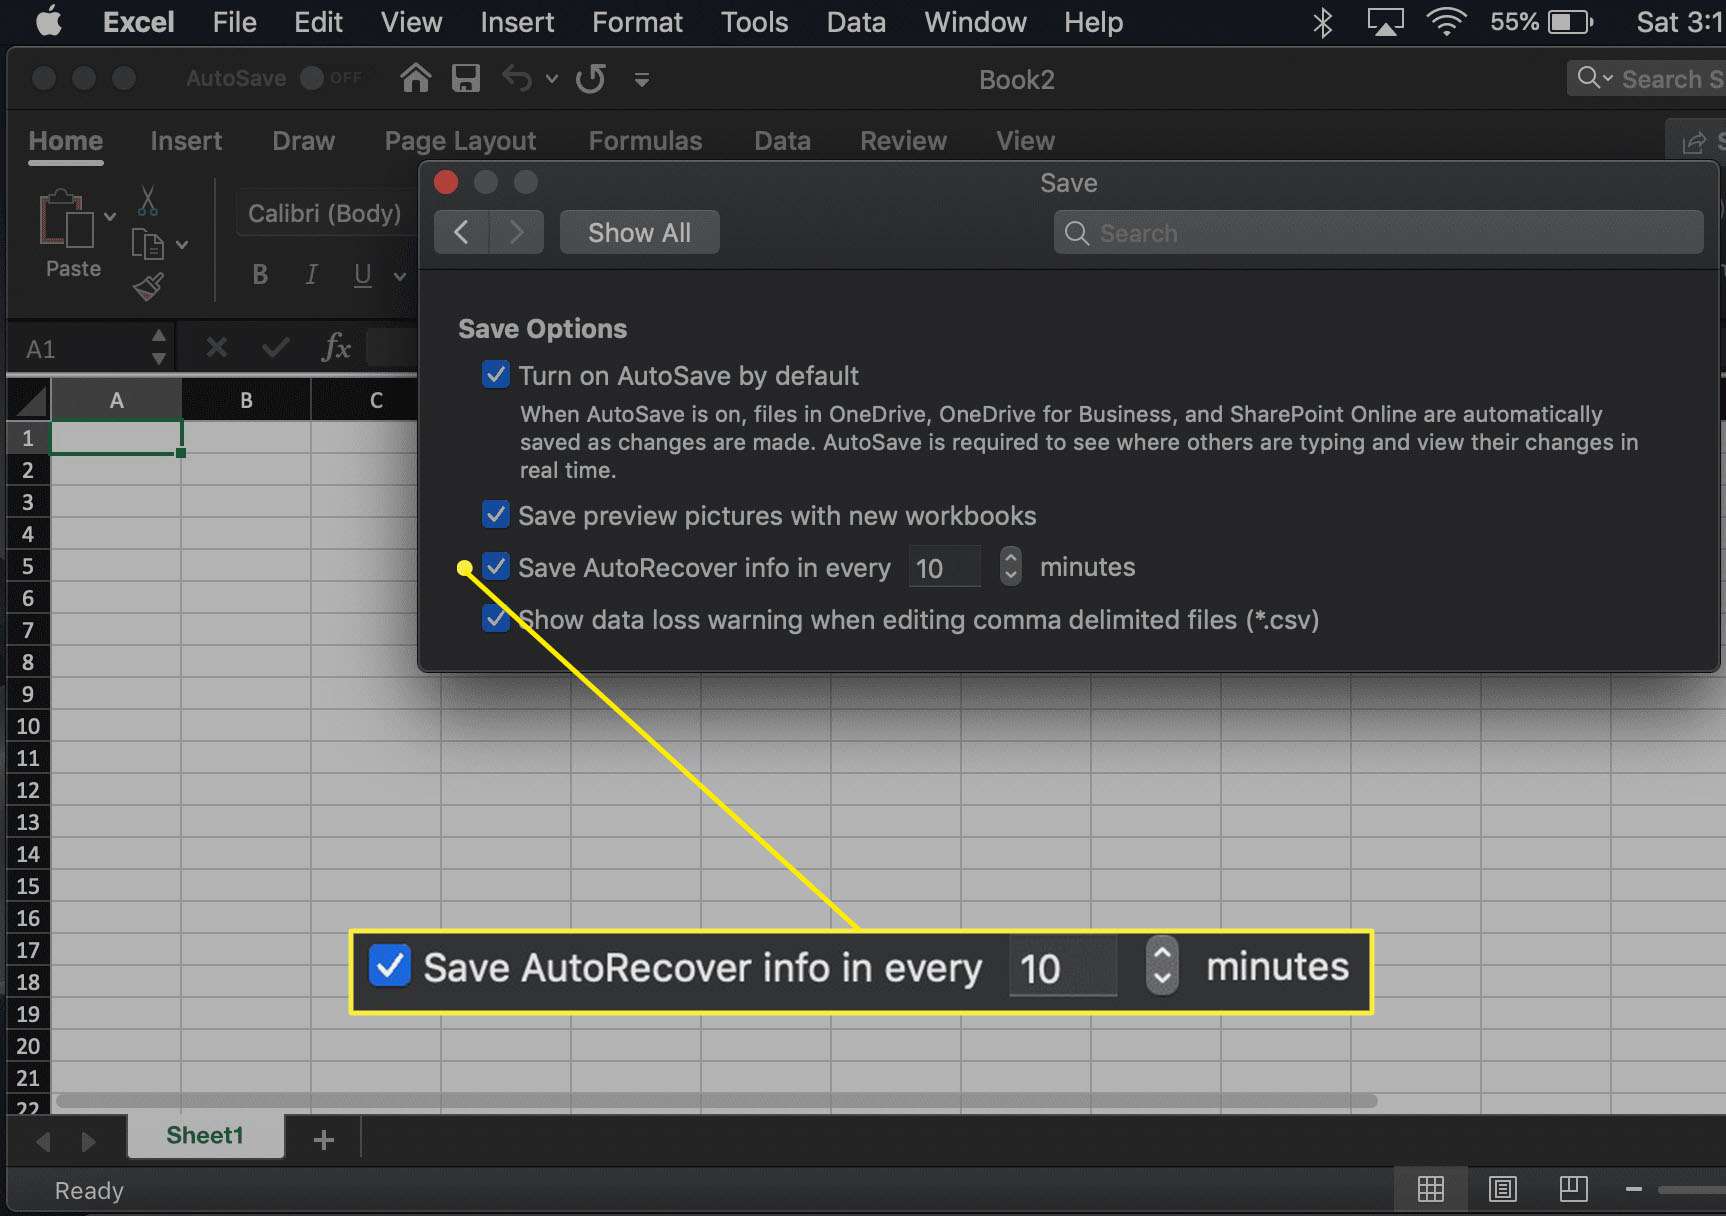Select row 5 header

[28, 566]
